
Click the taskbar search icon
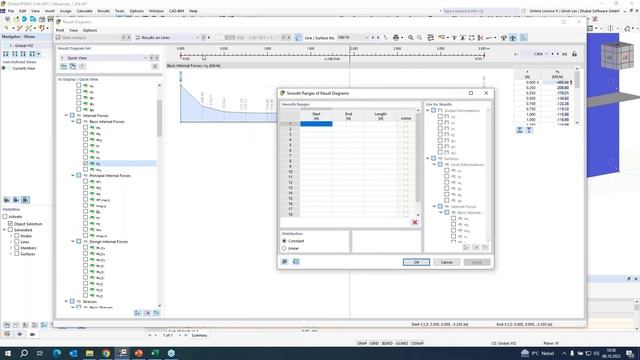coord(24,353)
